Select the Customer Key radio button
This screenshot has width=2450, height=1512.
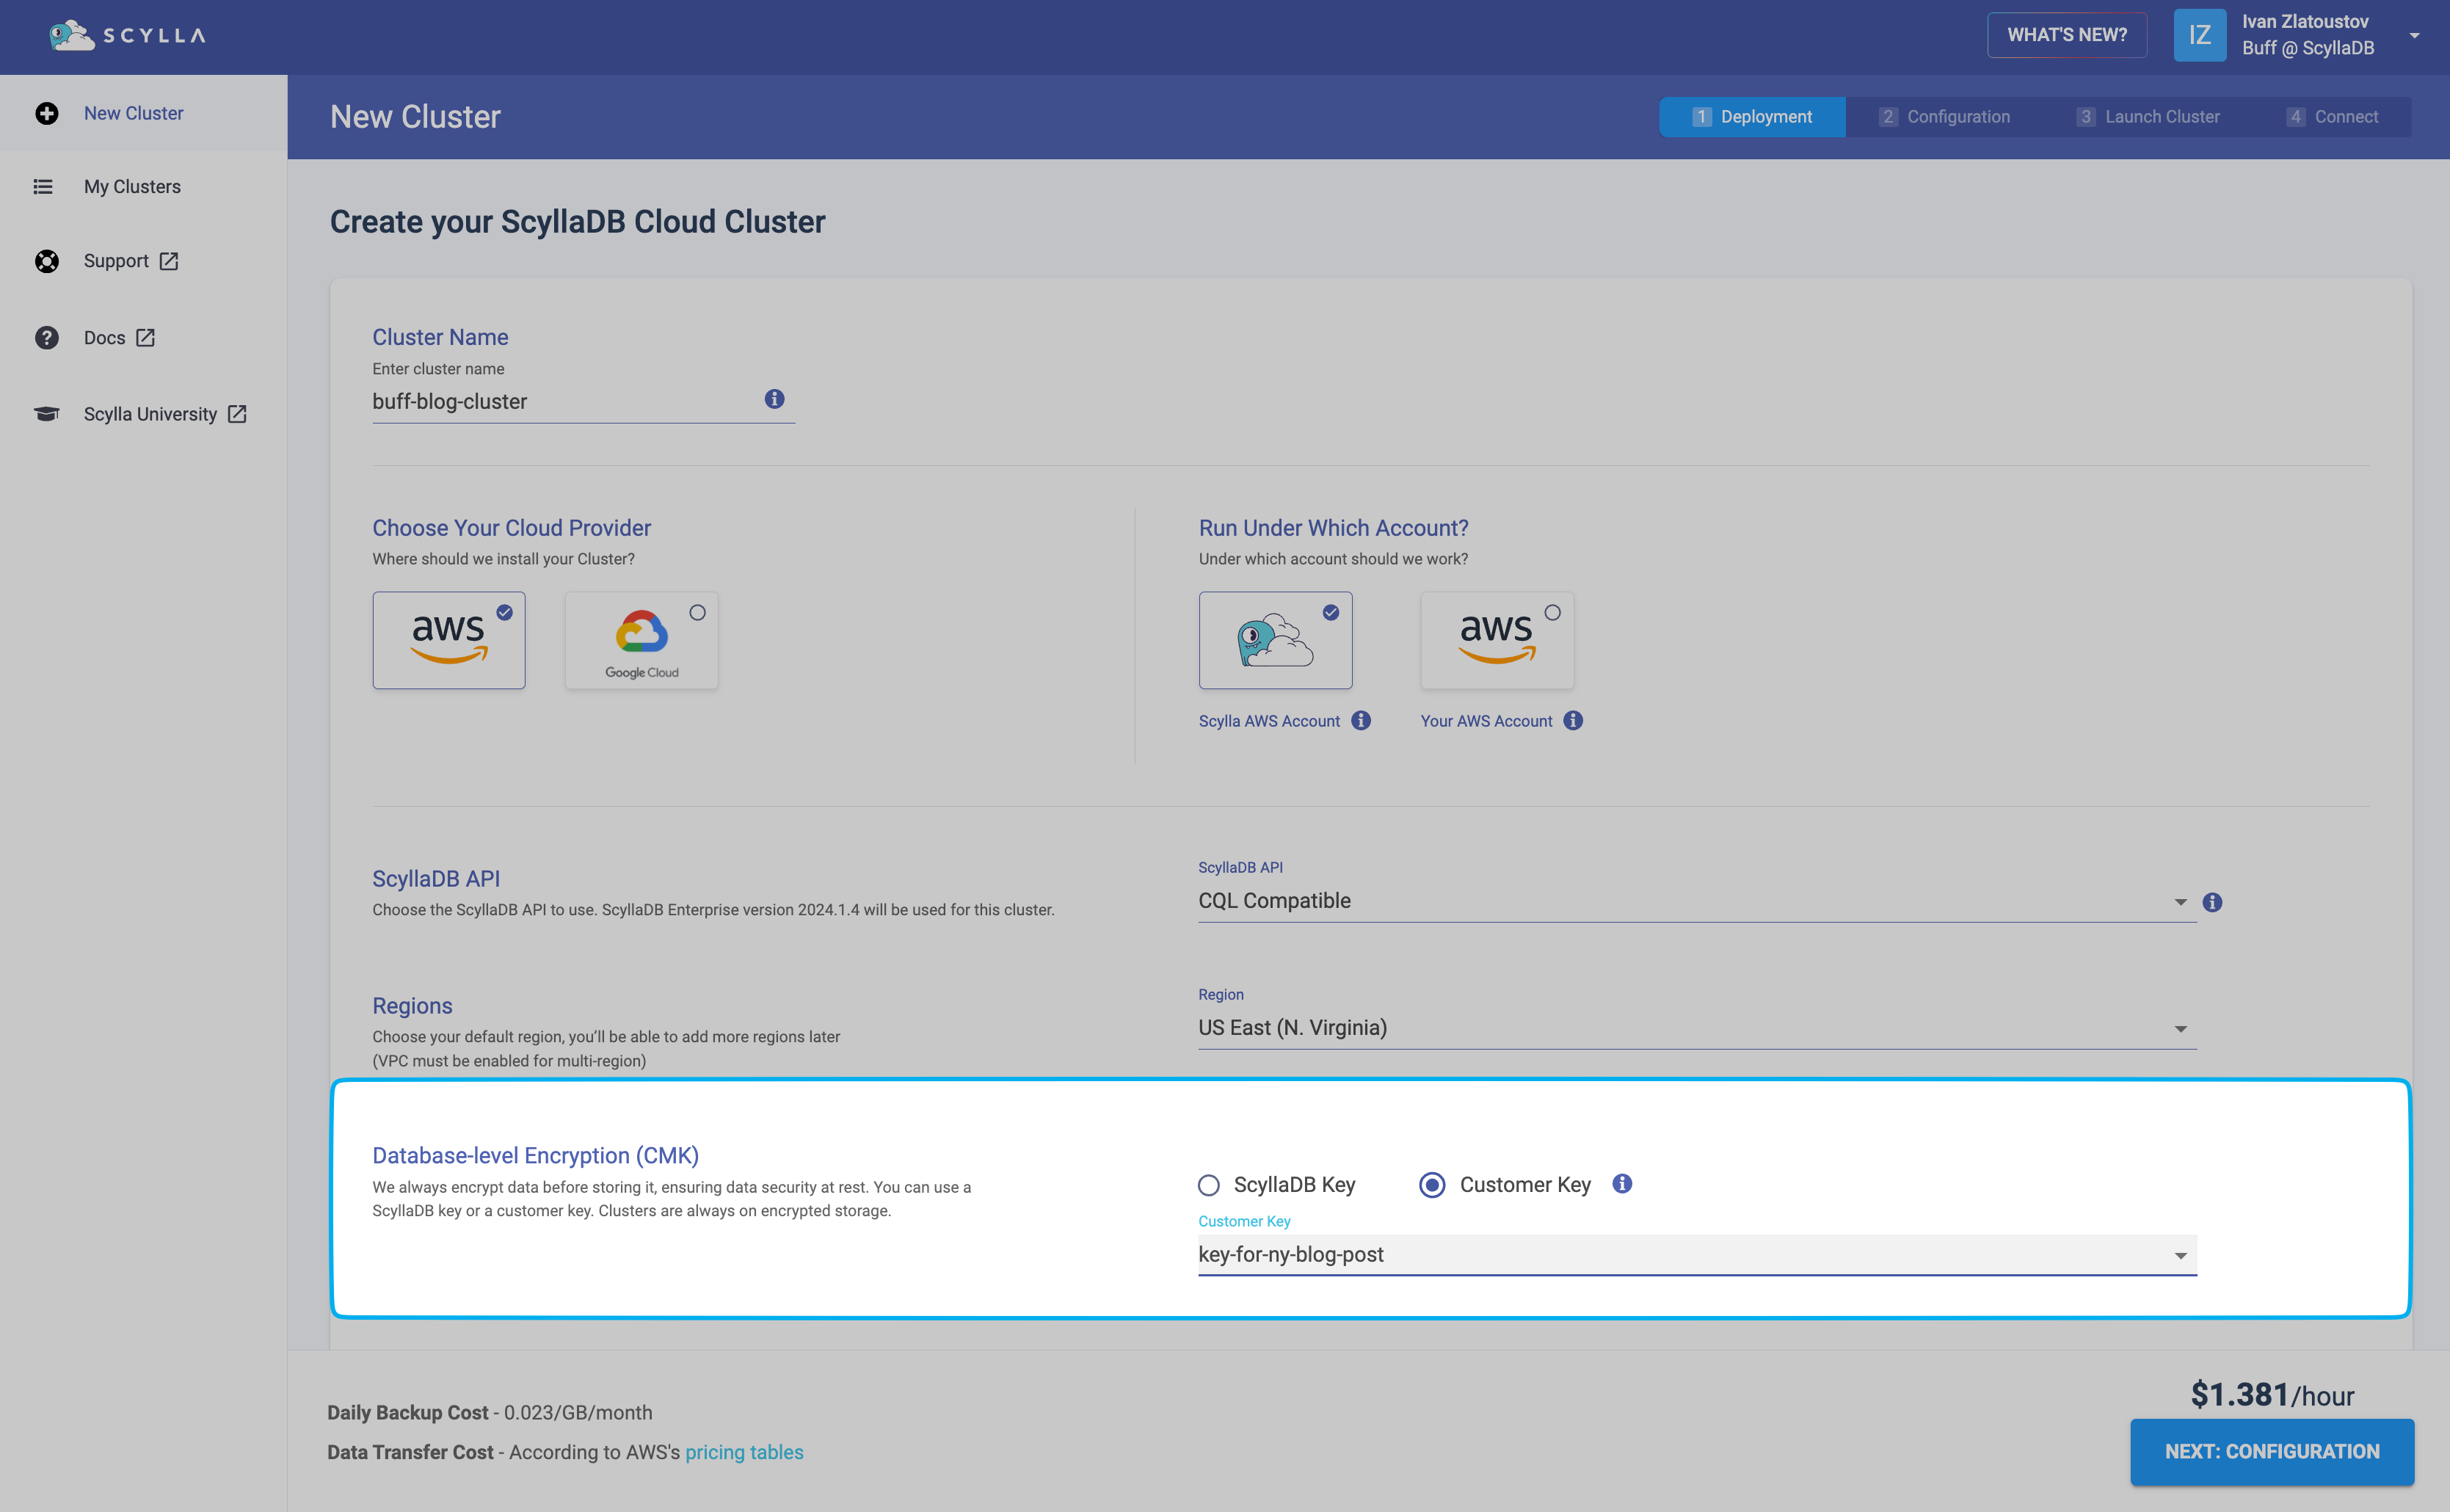click(x=1432, y=1185)
